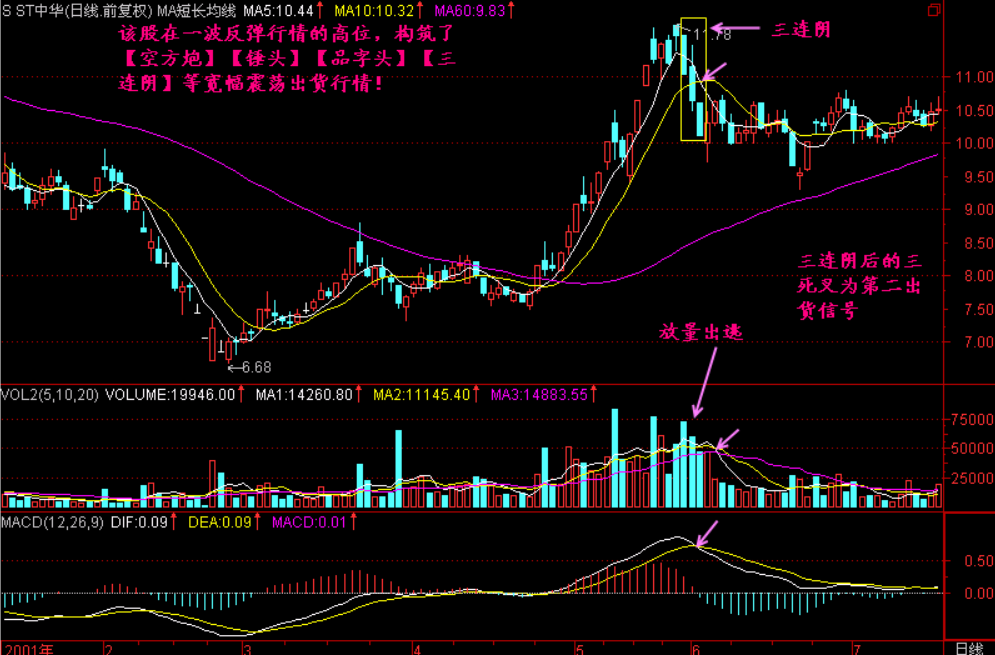995x655 pixels.
Task: Click the pink arrow beside volume average crossover
Action: [729, 439]
